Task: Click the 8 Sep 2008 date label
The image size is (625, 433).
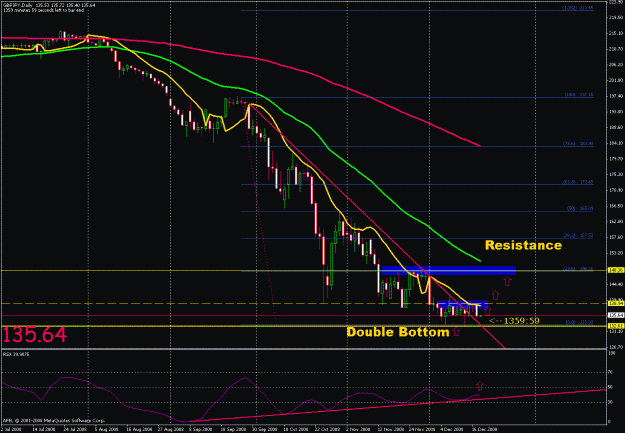Action: [202, 429]
